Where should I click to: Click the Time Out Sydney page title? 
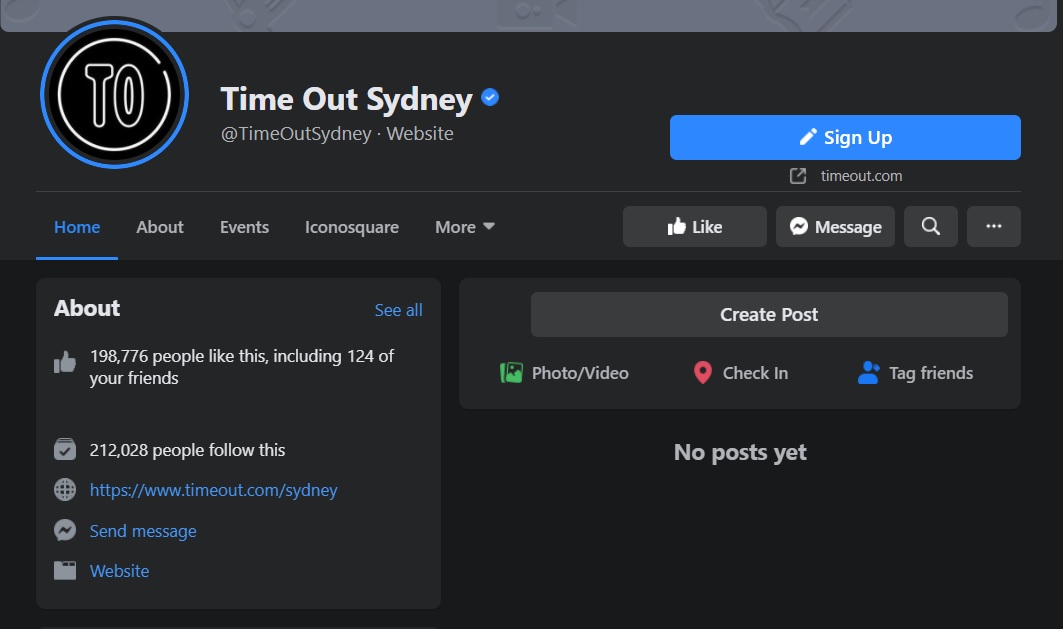click(x=346, y=99)
